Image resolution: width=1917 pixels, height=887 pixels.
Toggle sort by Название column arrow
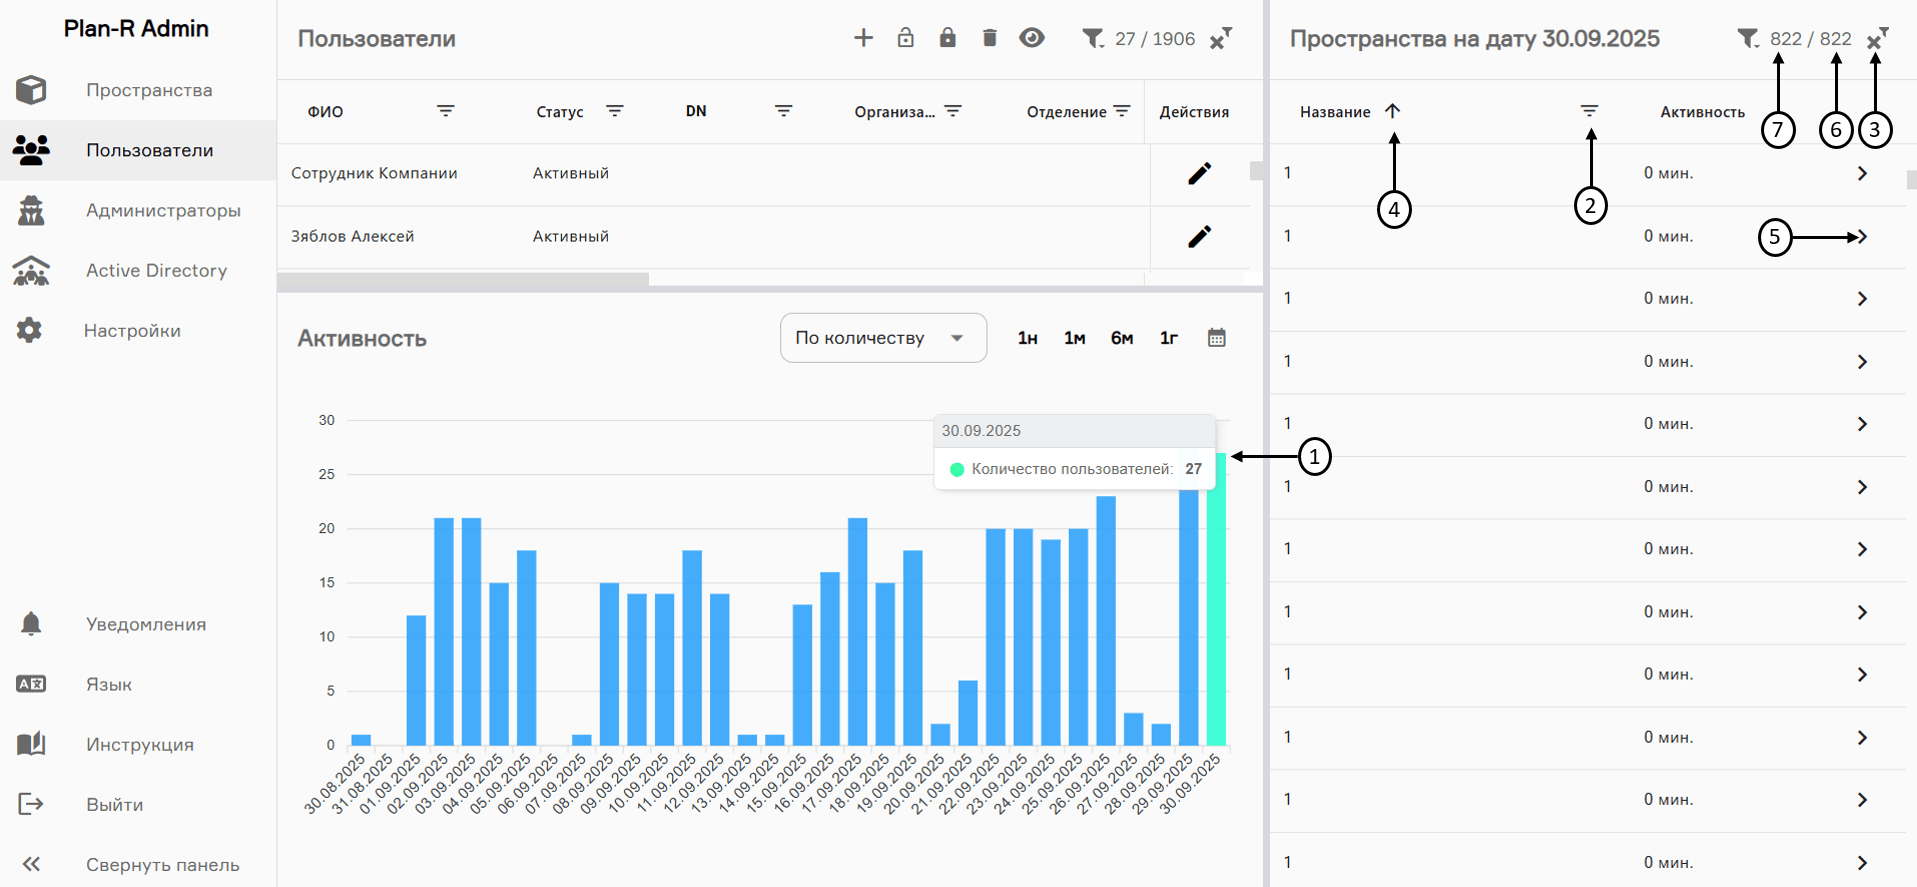(1392, 111)
